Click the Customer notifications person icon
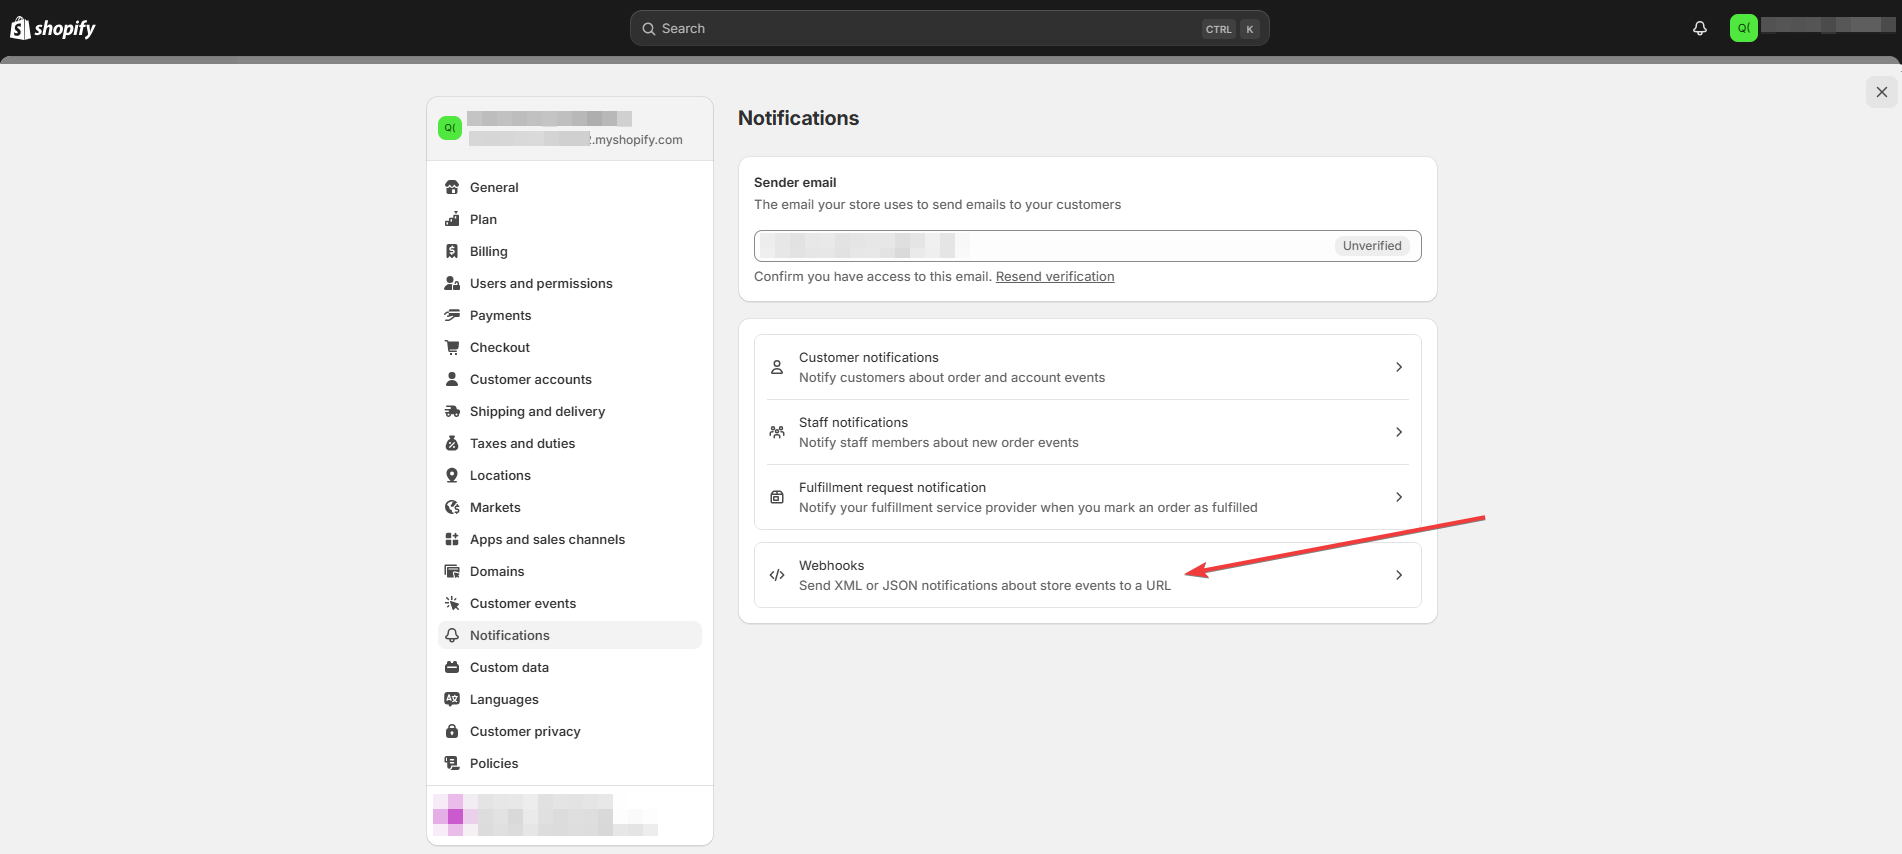The image size is (1902, 854). 777,367
